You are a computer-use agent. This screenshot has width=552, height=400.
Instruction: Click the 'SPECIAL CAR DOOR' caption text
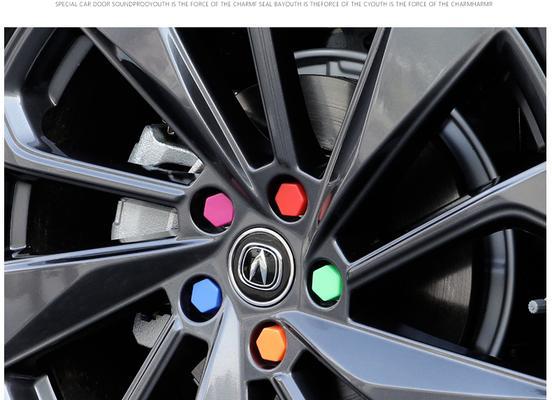(x=83, y=4)
